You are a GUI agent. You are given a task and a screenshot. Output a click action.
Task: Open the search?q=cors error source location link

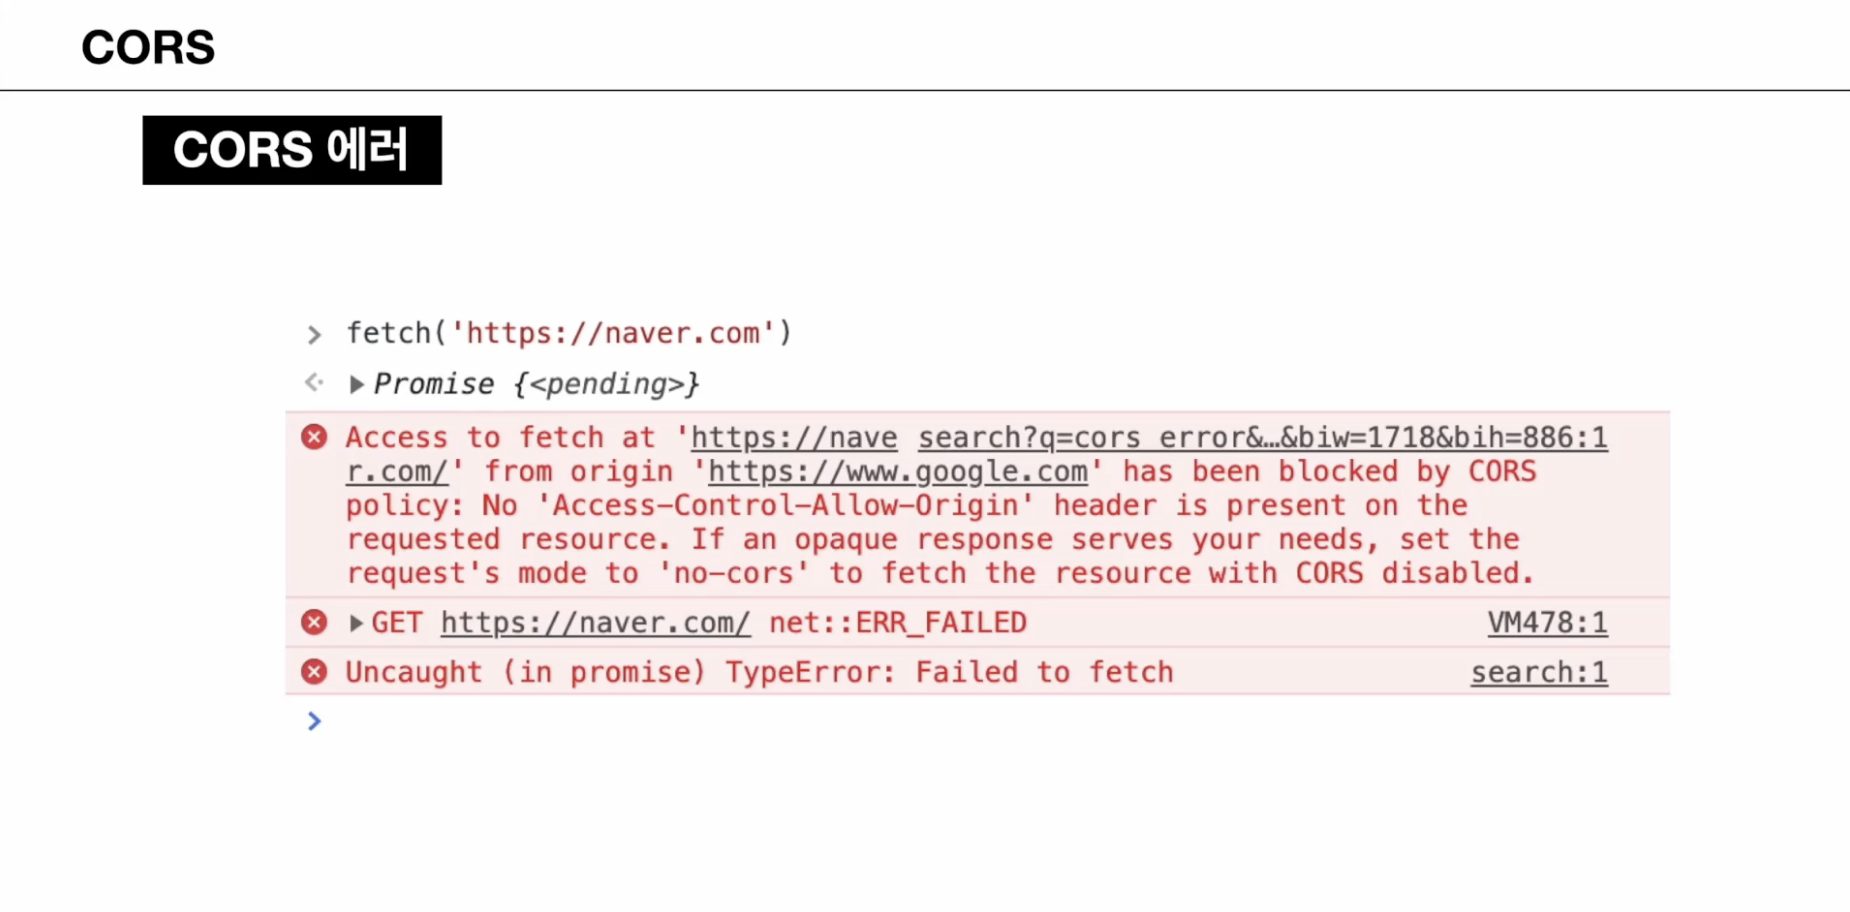click(x=1262, y=437)
